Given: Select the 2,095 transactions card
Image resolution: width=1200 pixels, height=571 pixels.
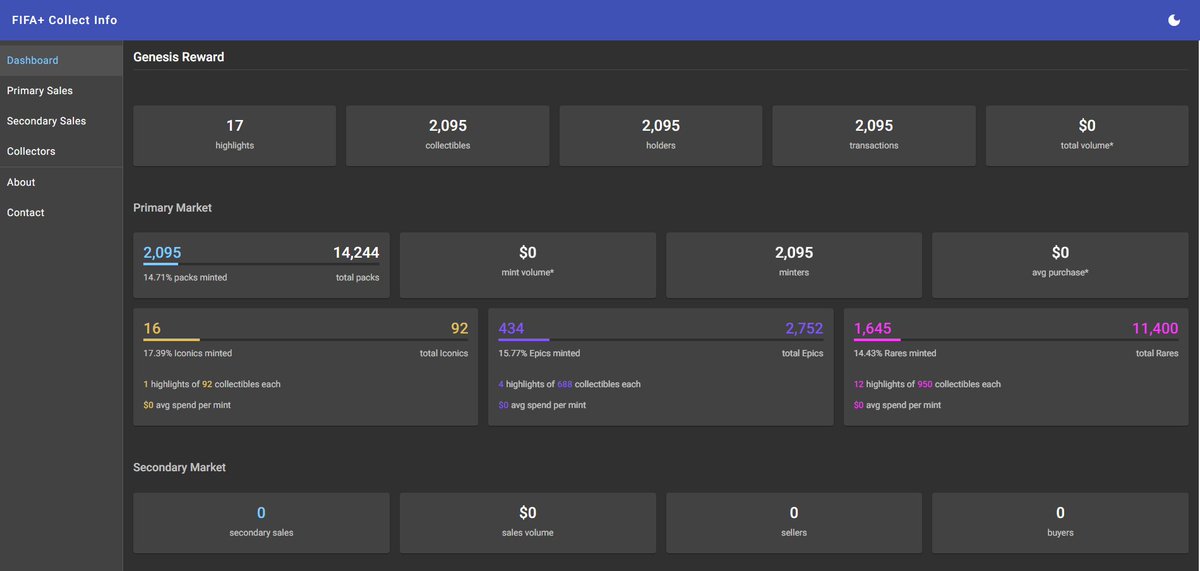Looking at the screenshot, I should (874, 136).
